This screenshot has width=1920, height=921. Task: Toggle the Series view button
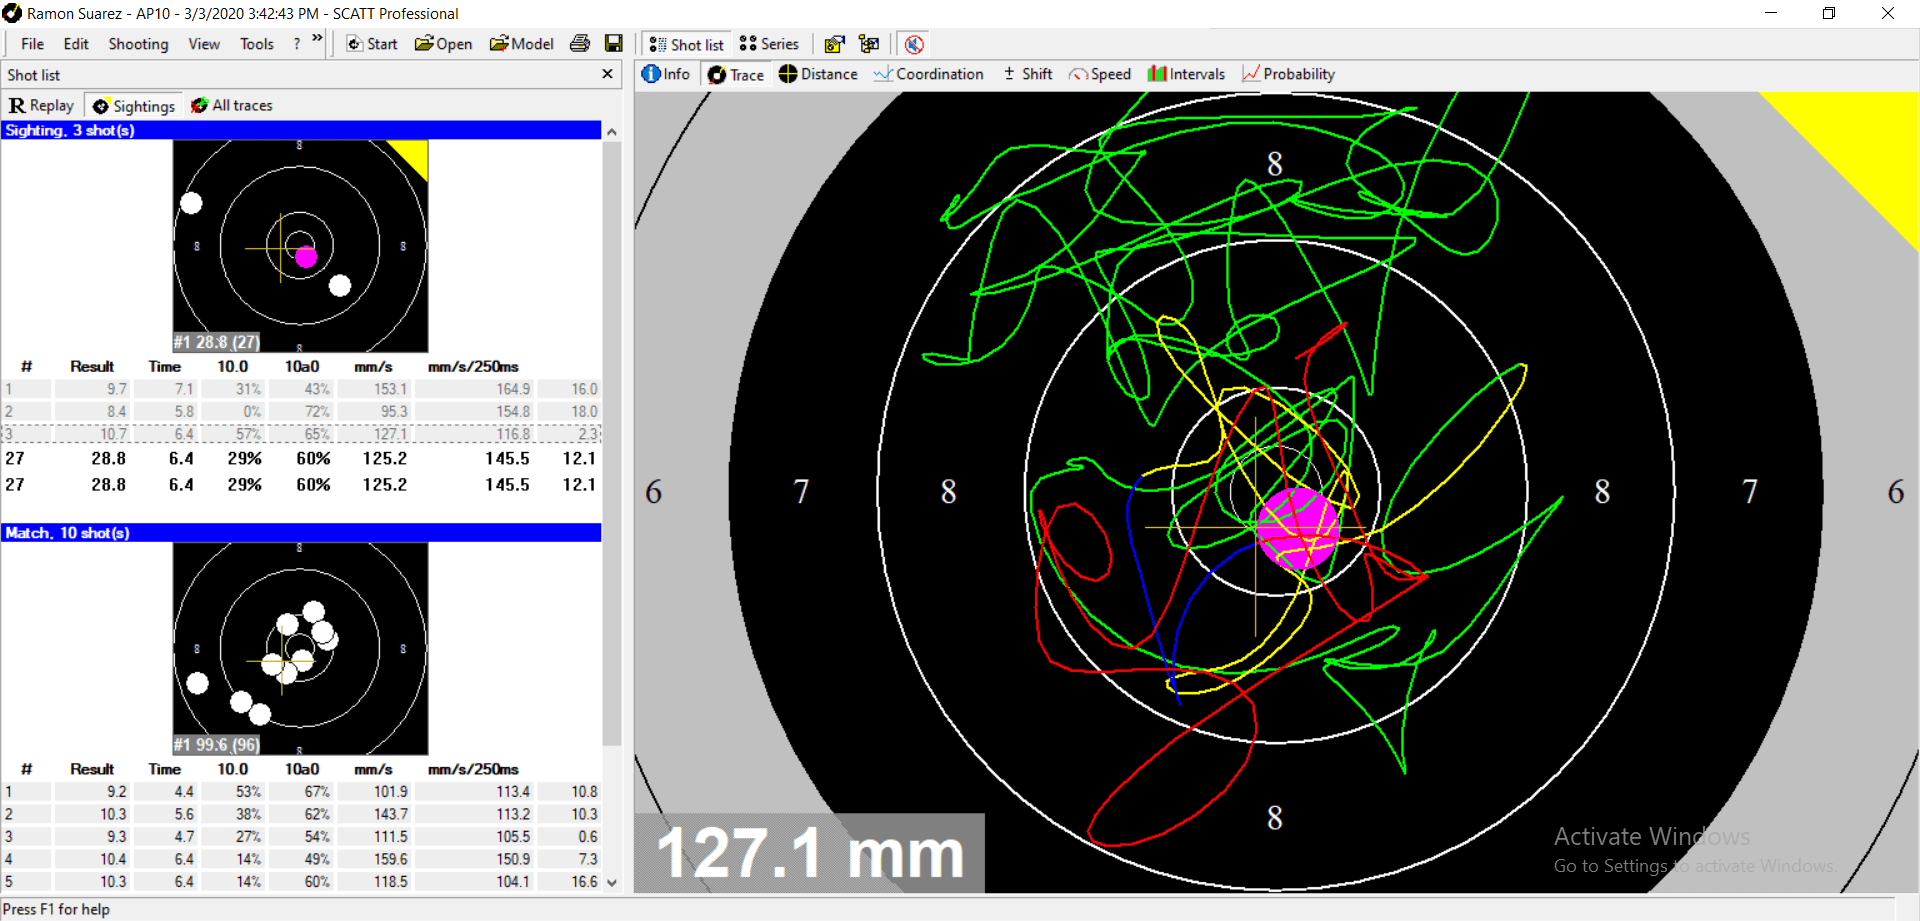tap(769, 44)
